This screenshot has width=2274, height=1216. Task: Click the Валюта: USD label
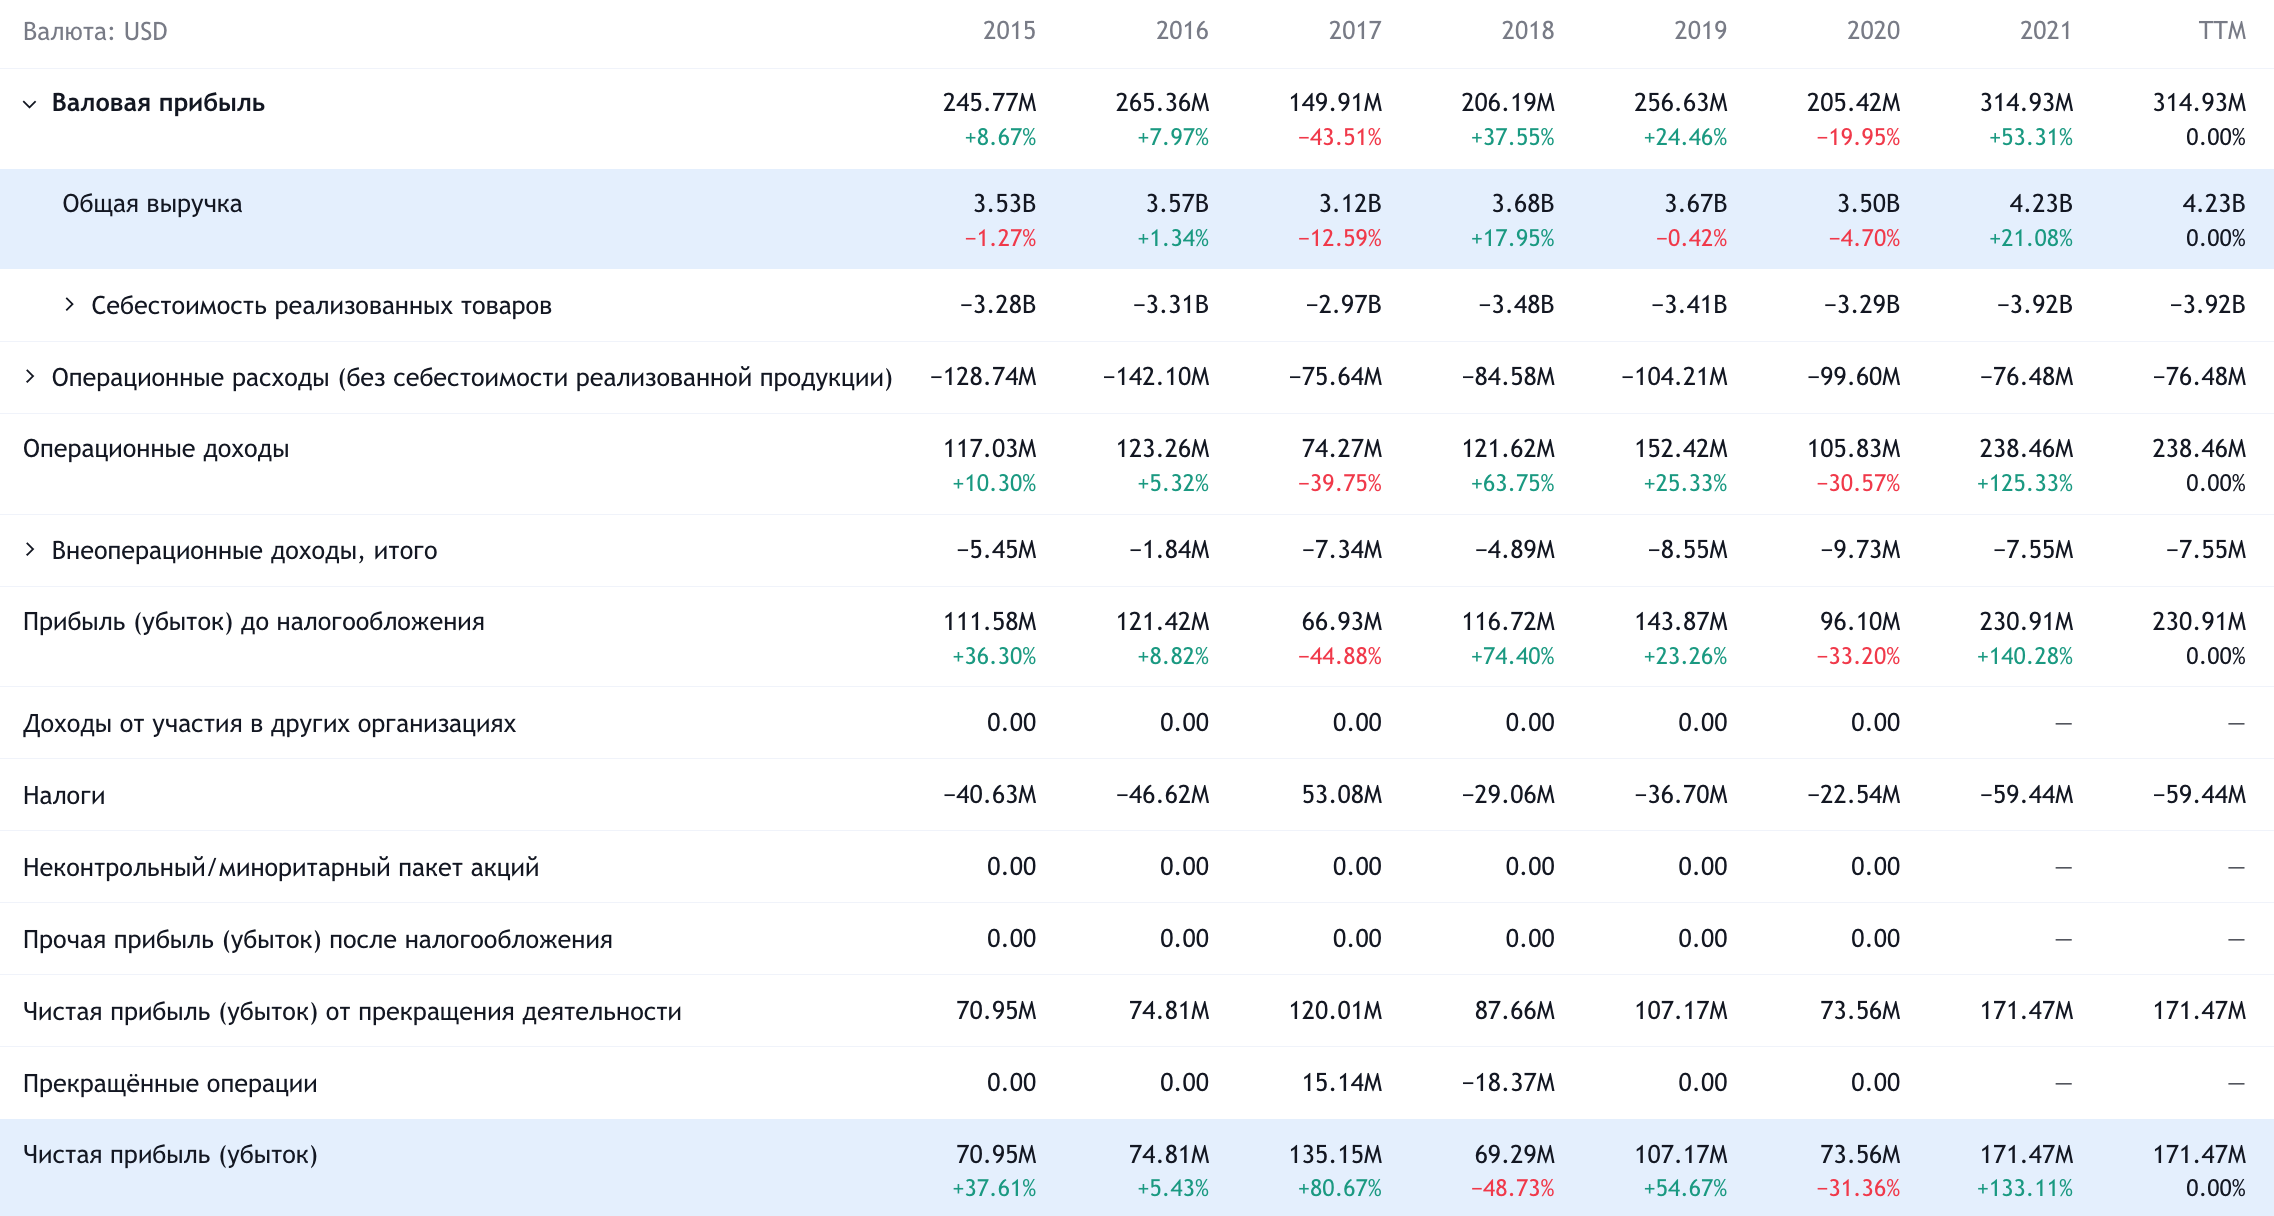point(95,32)
